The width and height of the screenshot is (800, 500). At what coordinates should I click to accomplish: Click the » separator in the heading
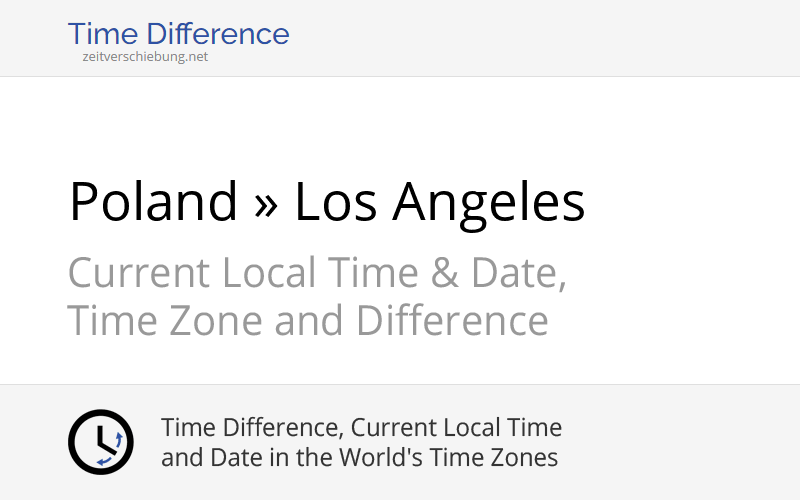[x=266, y=204]
